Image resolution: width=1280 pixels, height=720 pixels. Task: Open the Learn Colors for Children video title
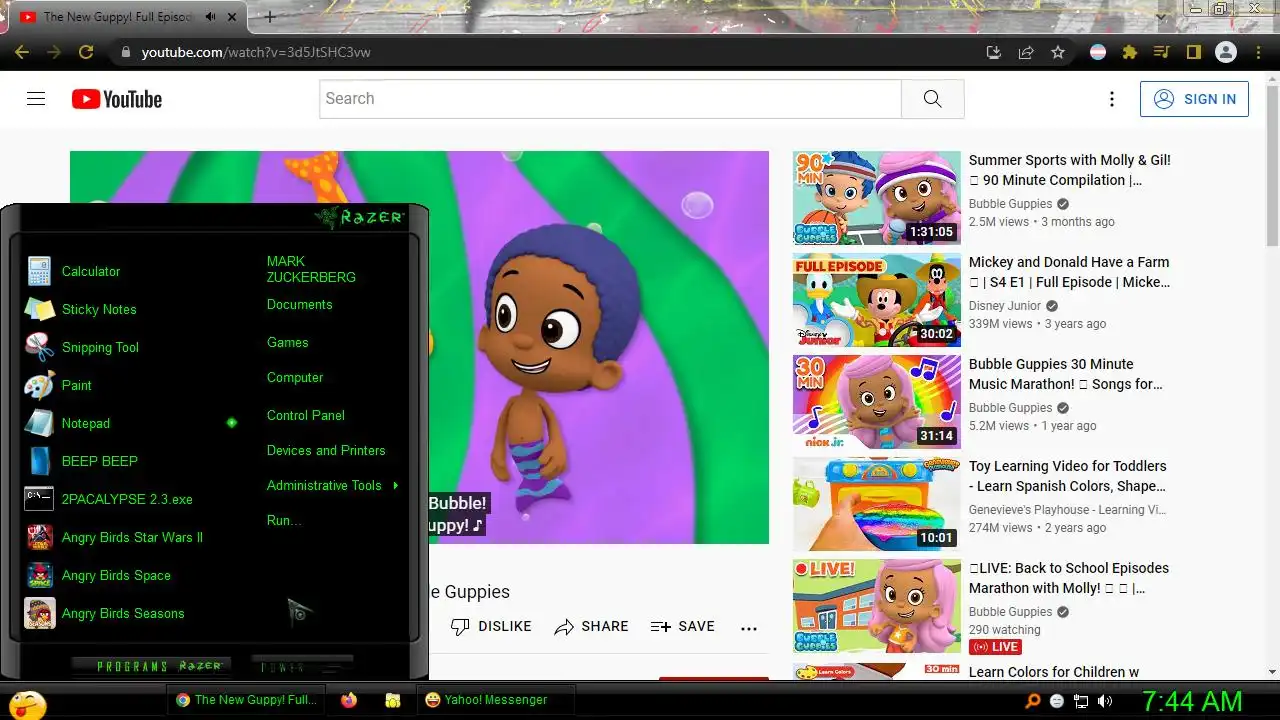(x=1054, y=672)
